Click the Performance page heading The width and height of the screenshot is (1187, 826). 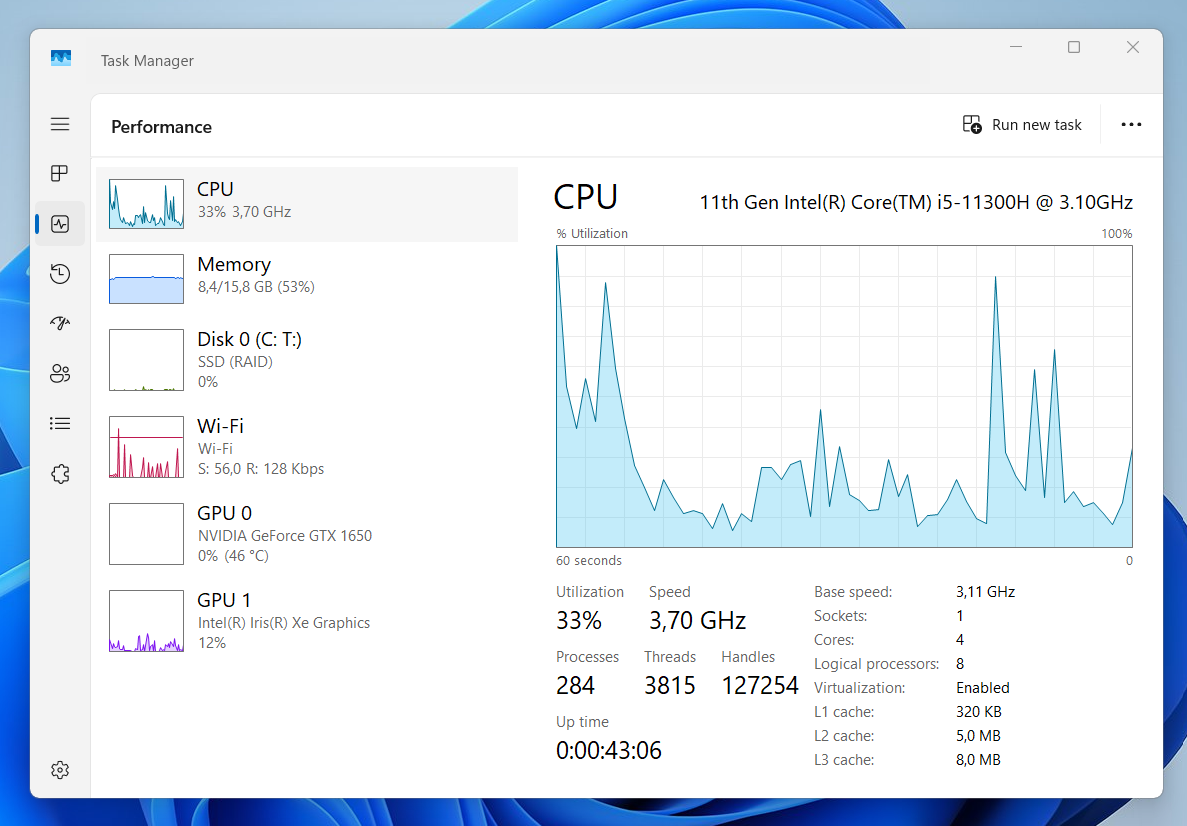(161, 126)
